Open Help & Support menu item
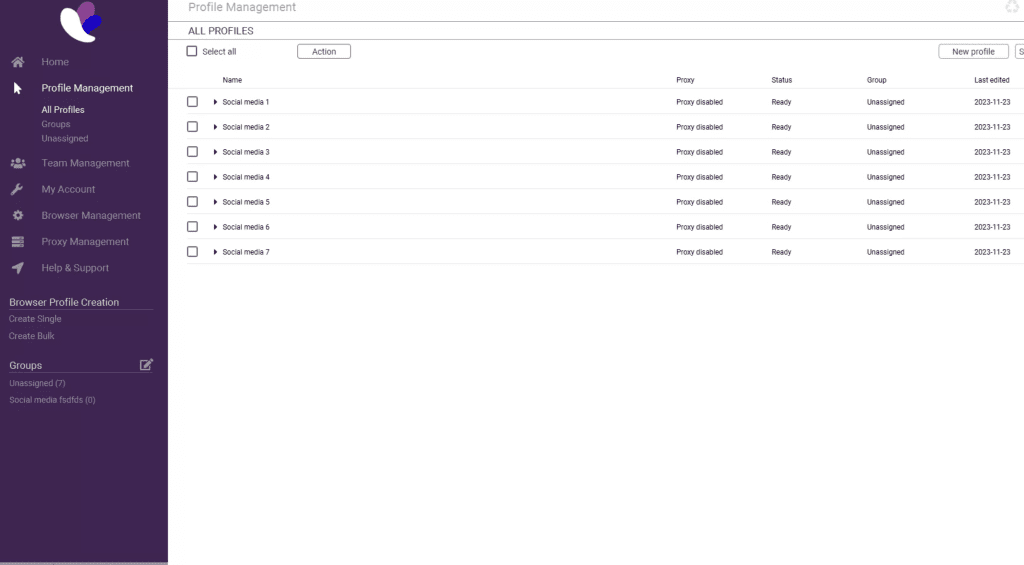Viewport: 1024px width, 565px height. [x=75, y=268]
